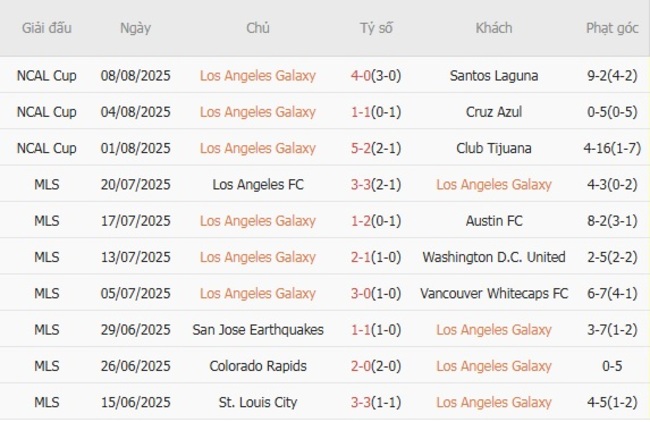Select the Phạt góc column header
The width and height of the screenshot is (650, 422).
[x=612, y=28]
